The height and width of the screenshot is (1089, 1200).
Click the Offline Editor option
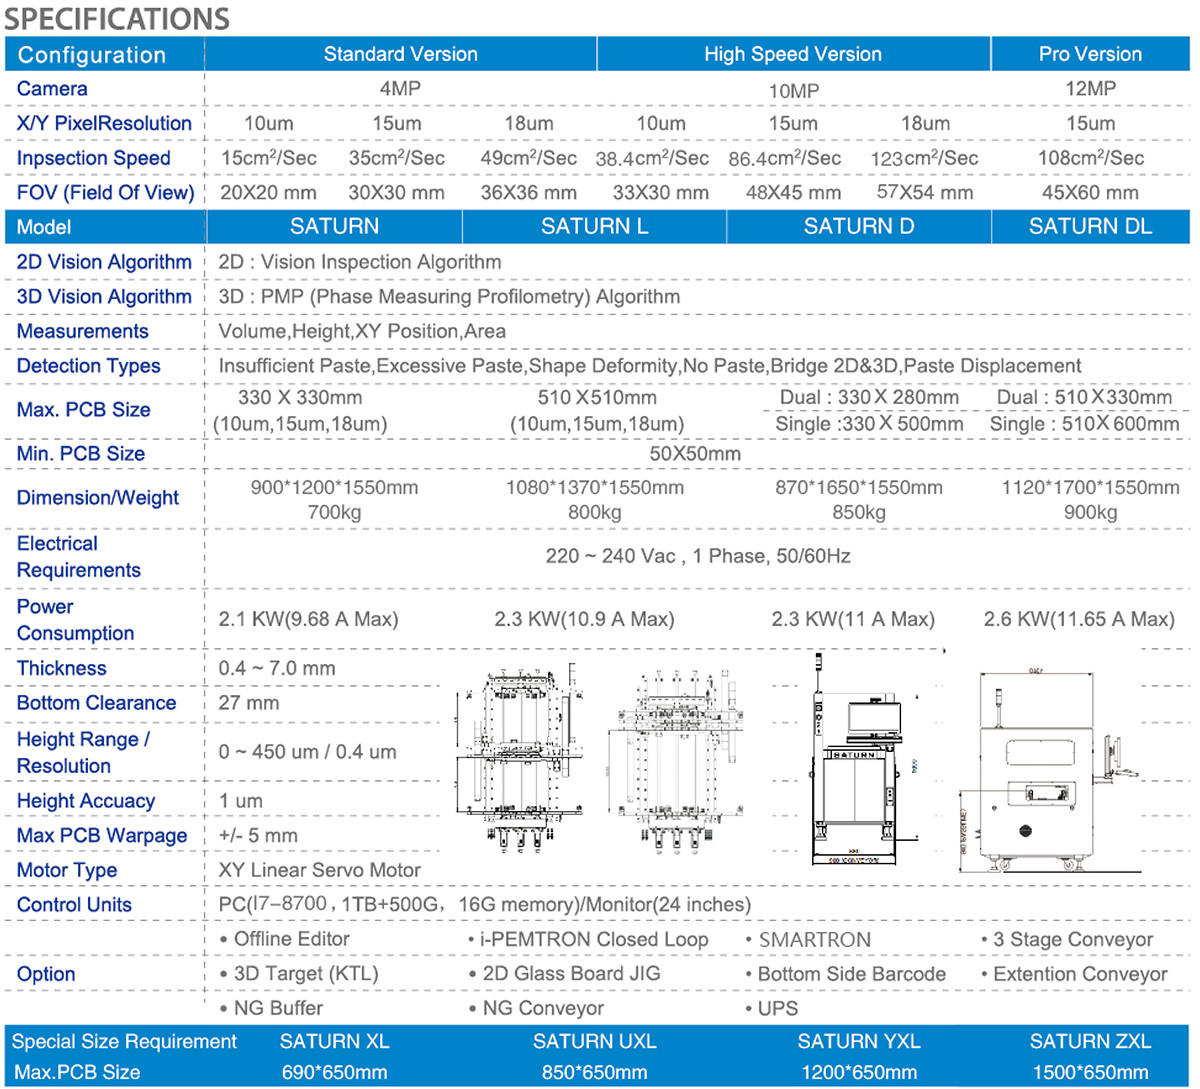(x=290, y=940)
